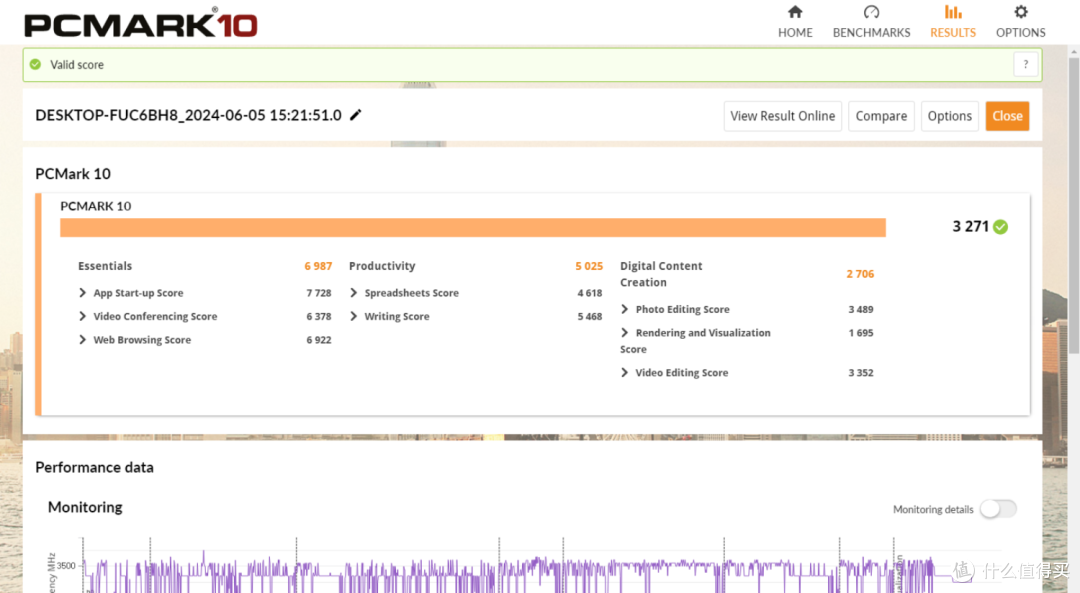Screen dimensions: 1080x593
Task: Expand the Photo Editing Score row
Action: 625,309
